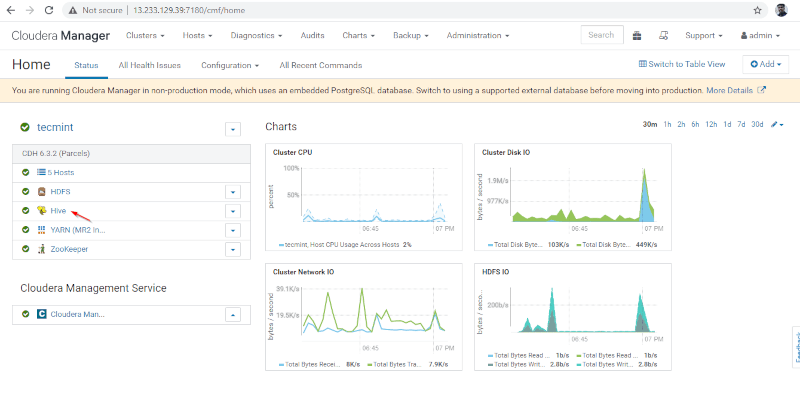Click Switch to Table View
The image size is (800, 409).
pos(682,64)
